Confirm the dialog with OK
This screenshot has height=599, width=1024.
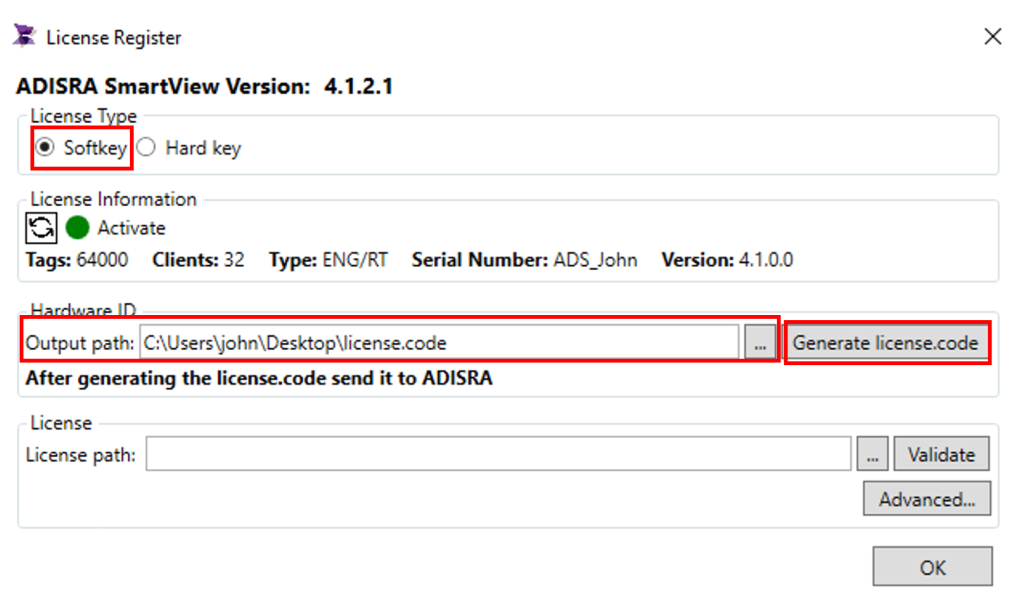coord(932,567)
